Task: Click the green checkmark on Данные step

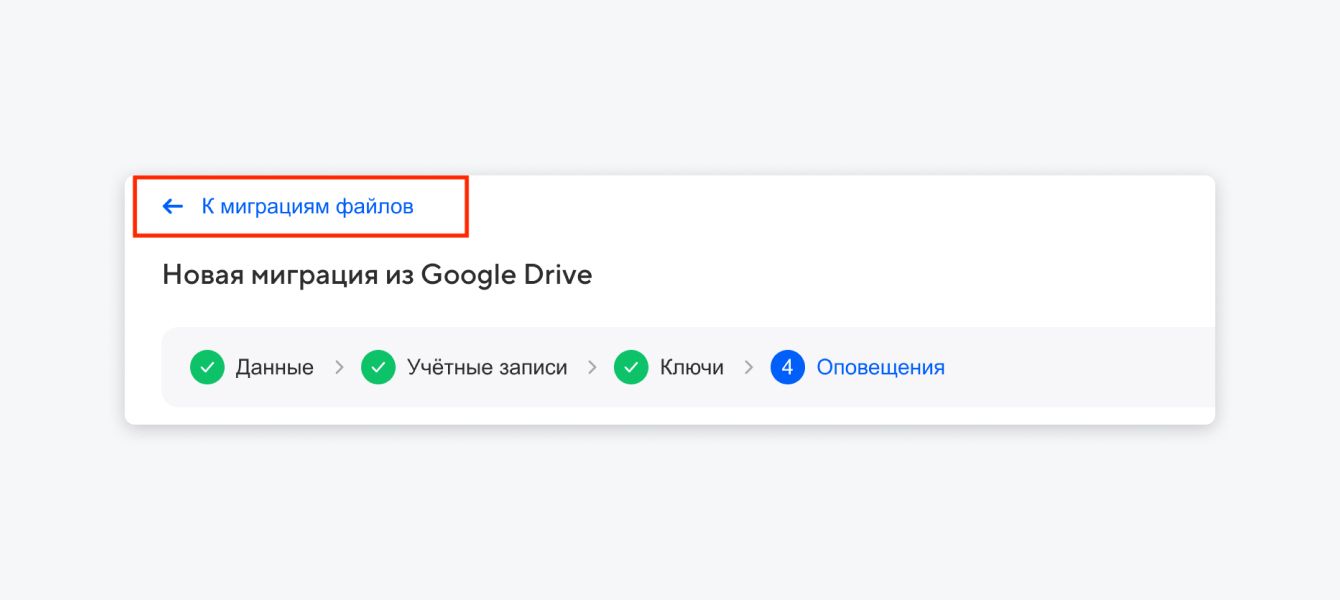Action: (x=206, y=367)
